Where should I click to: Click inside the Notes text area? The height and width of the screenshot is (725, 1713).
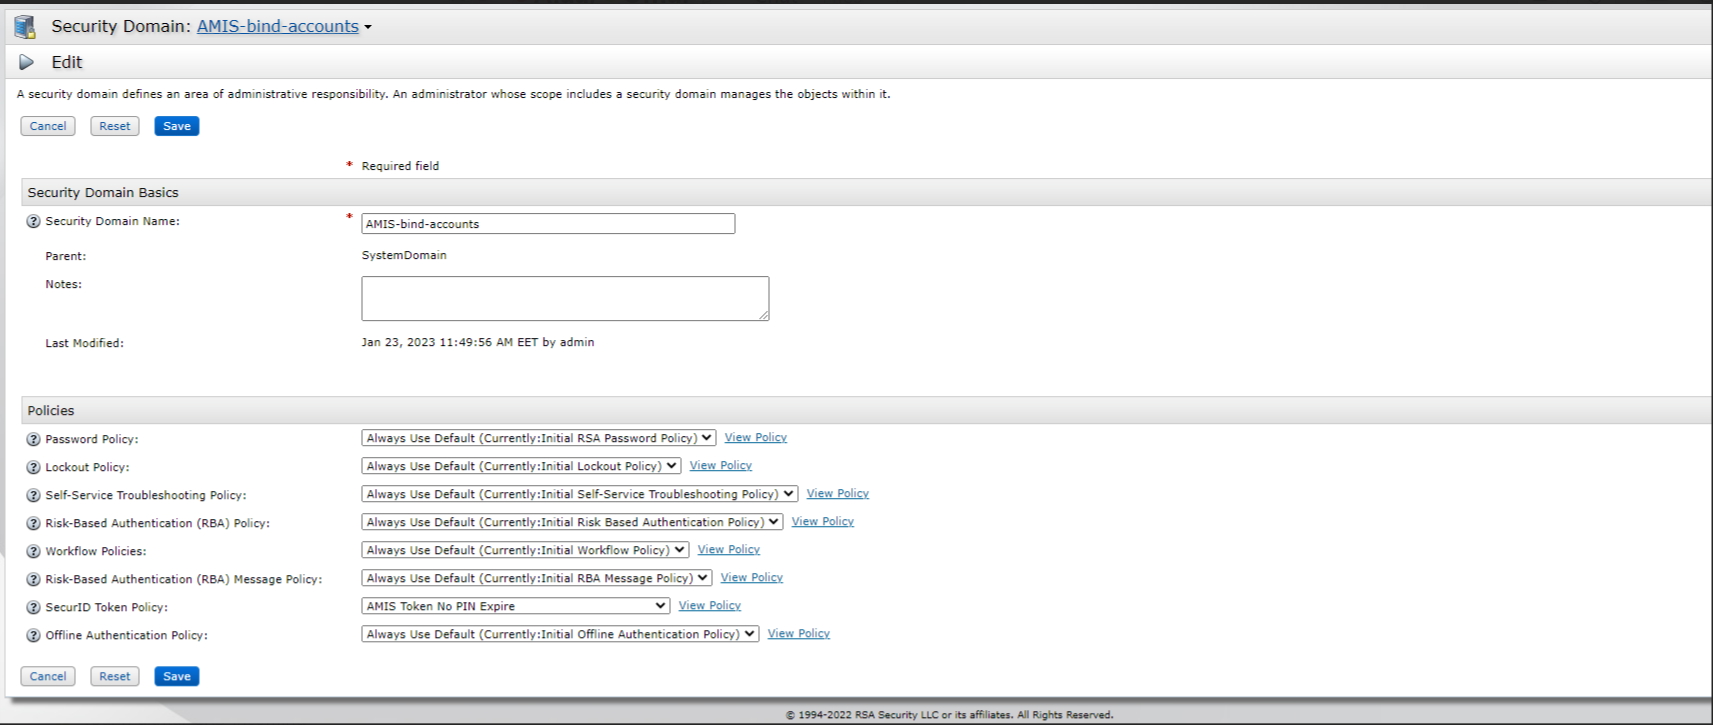pyautogui.click(x=565, y=298)
